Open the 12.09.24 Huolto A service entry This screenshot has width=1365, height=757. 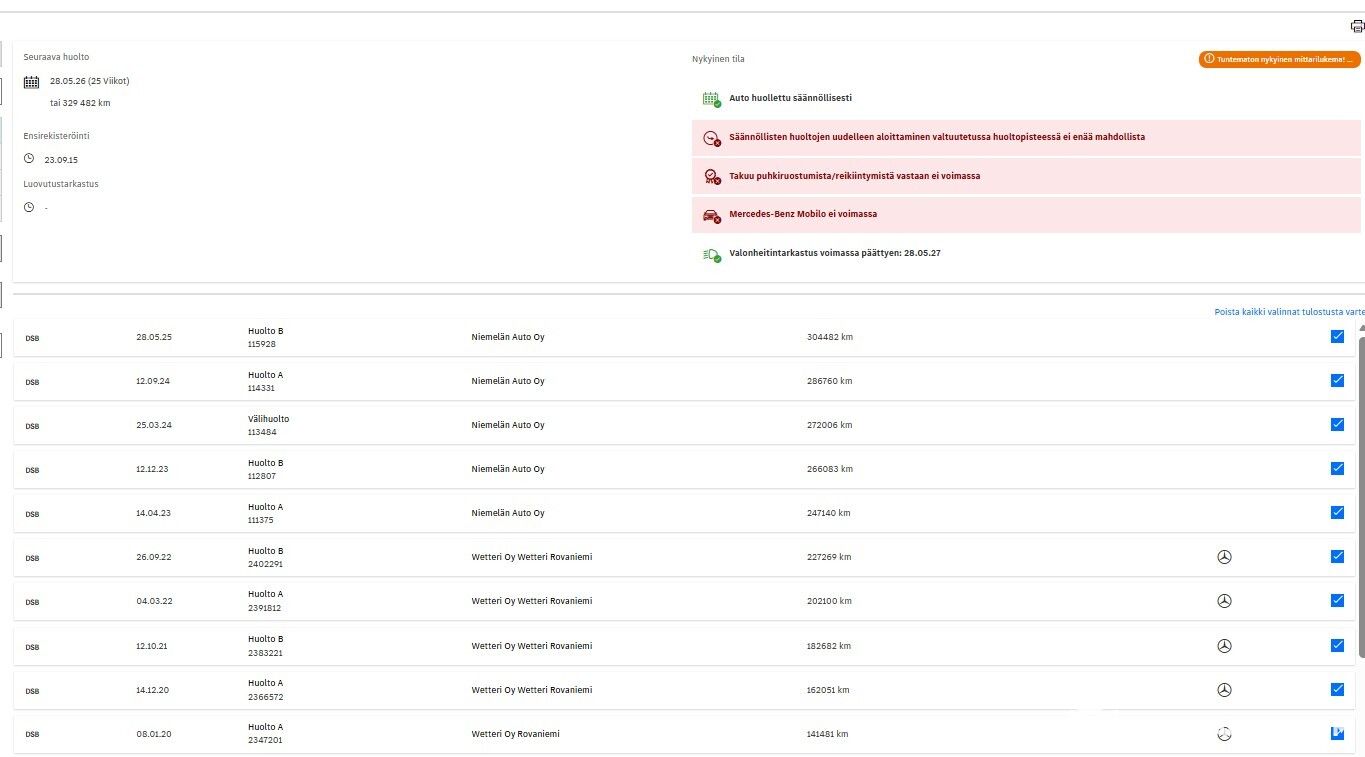click(265, 381)
